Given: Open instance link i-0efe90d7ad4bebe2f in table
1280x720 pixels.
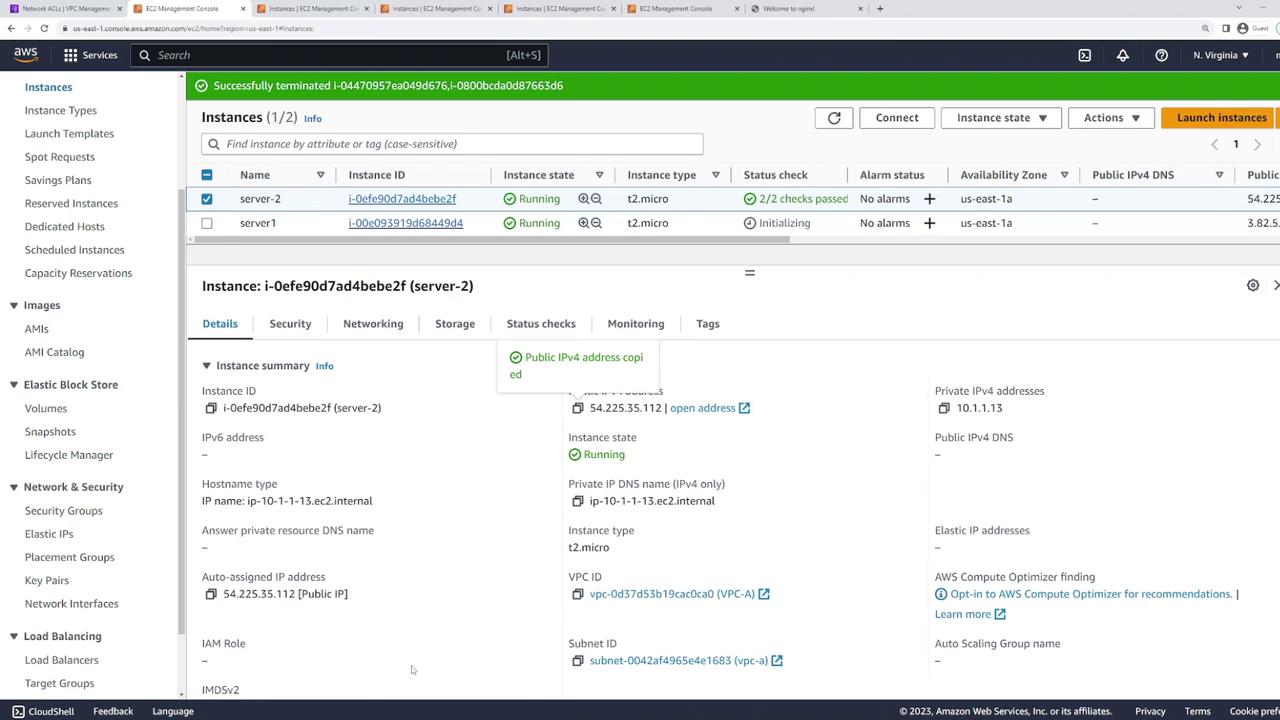Looking at the screenshot, I should click(x=402, y=199).
